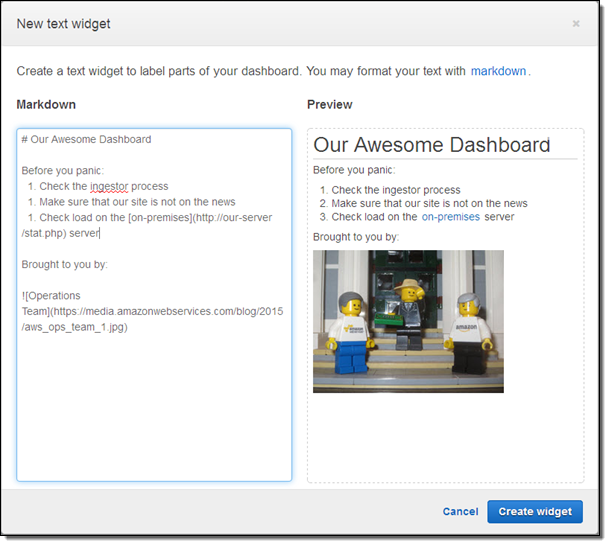Click the underlined word 'ingestor' in the editor
This screenshot has height=546, width=610.
click(x=115, y=186)
